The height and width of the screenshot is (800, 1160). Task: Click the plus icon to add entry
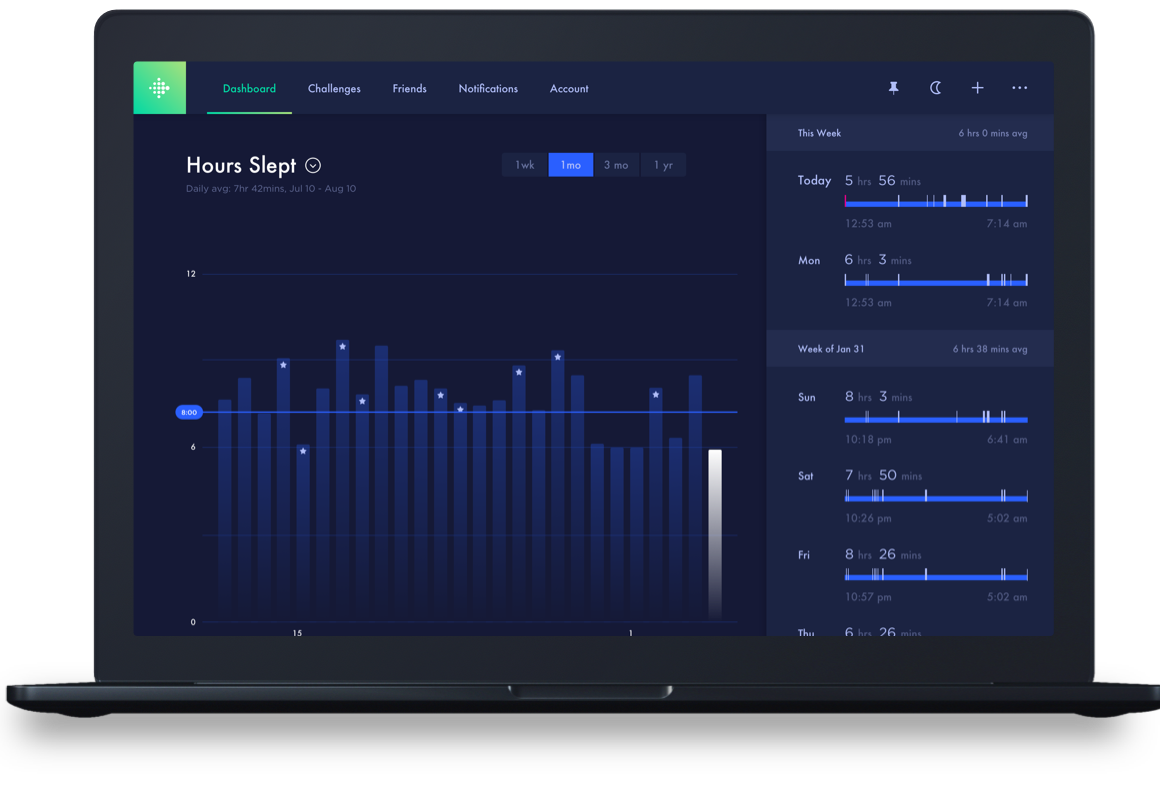tap(977, 88)
